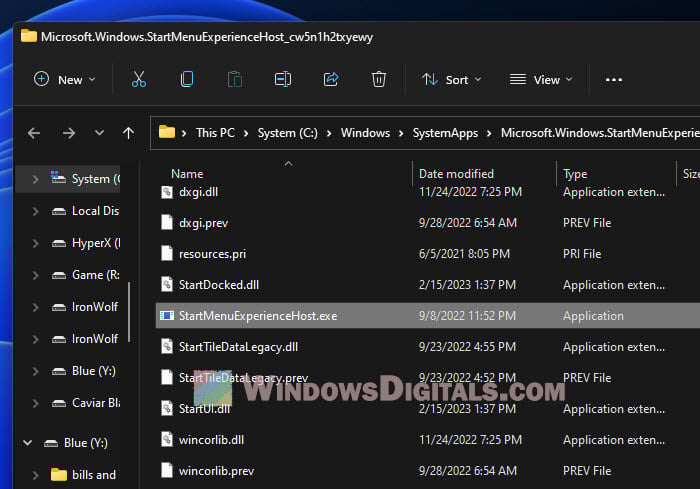Click chevron after This PC breadcrumb
This screenshot has width=700, height=489.
[x=246, y=133]
